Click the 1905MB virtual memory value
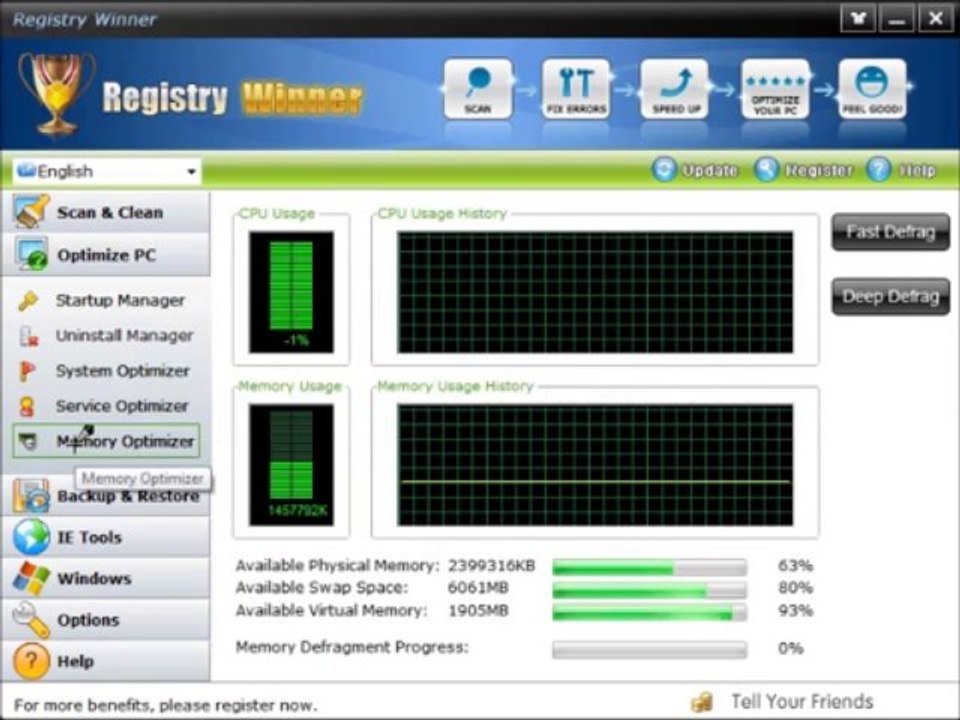960x720 pixels. (478, 610)
